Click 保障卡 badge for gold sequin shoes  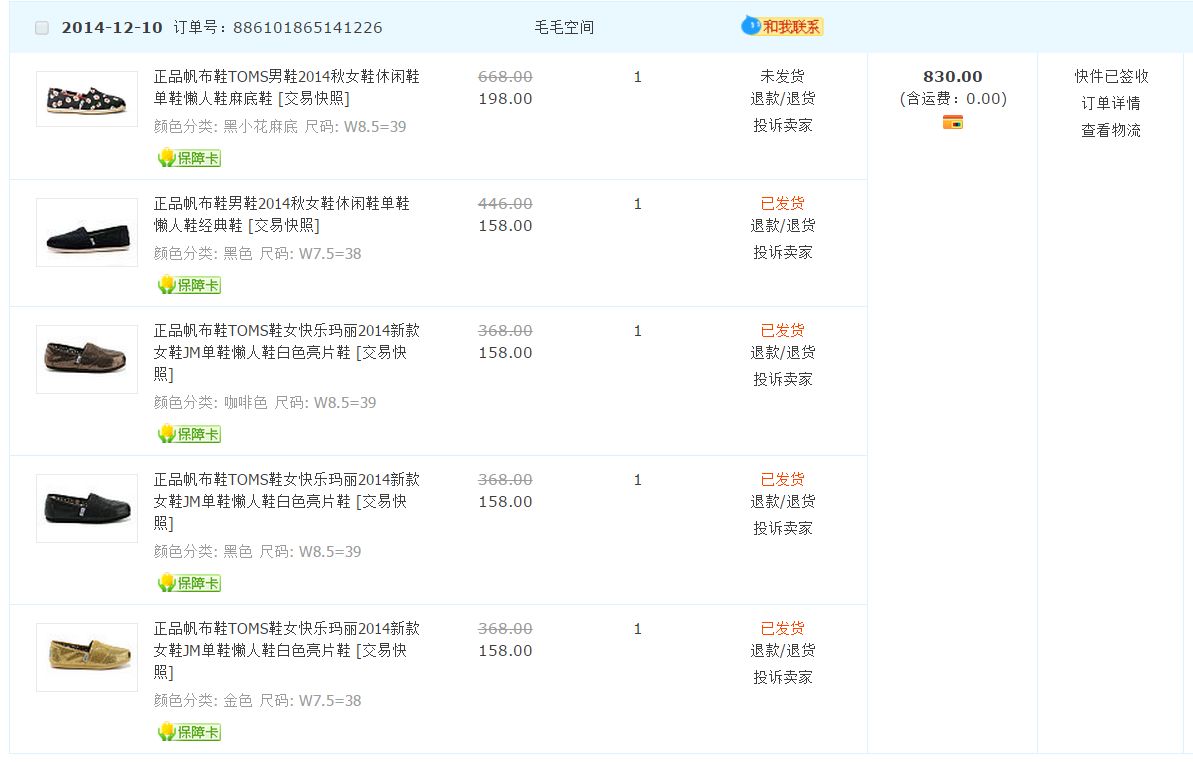click(x=189, y=732)
